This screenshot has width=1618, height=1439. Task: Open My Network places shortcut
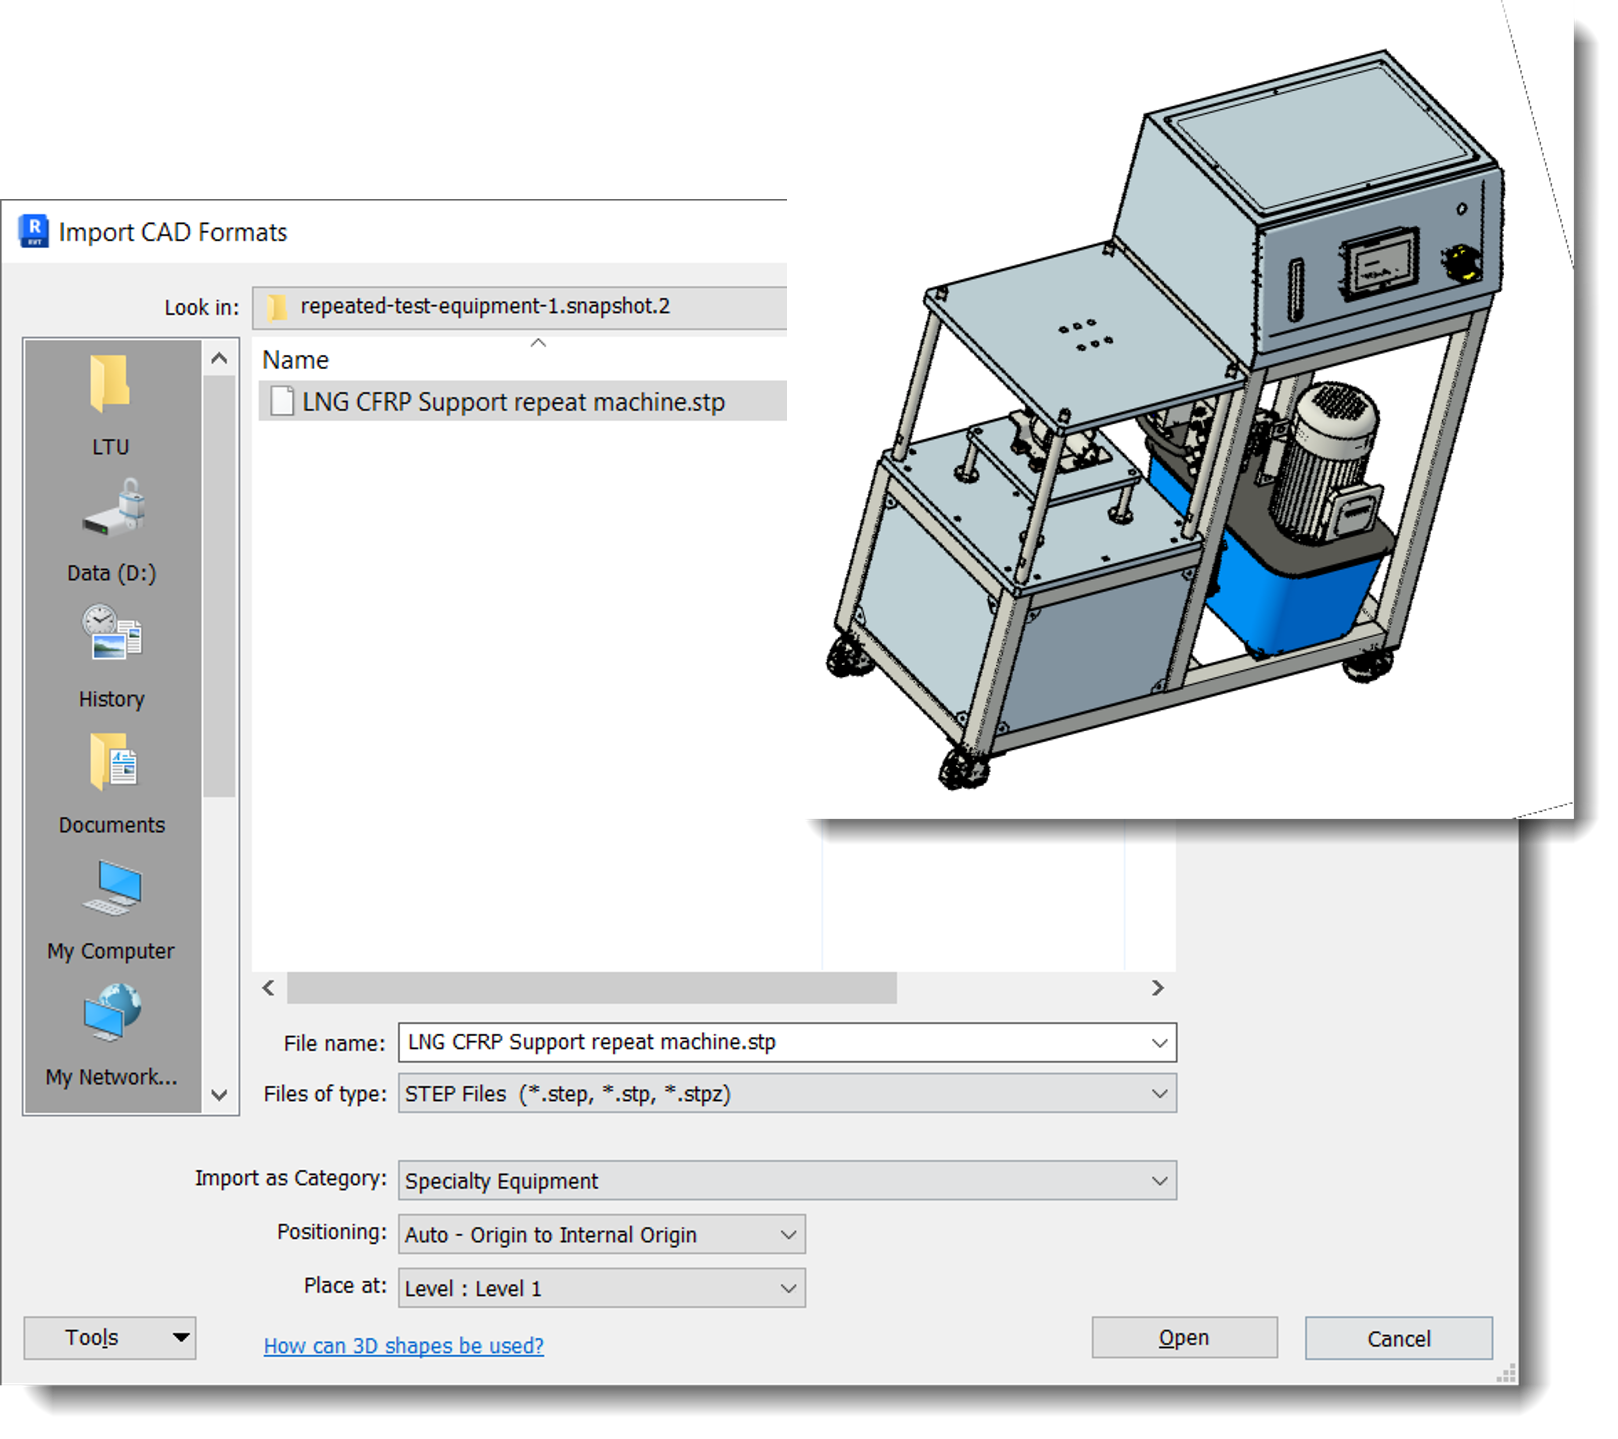point(111,1035)
